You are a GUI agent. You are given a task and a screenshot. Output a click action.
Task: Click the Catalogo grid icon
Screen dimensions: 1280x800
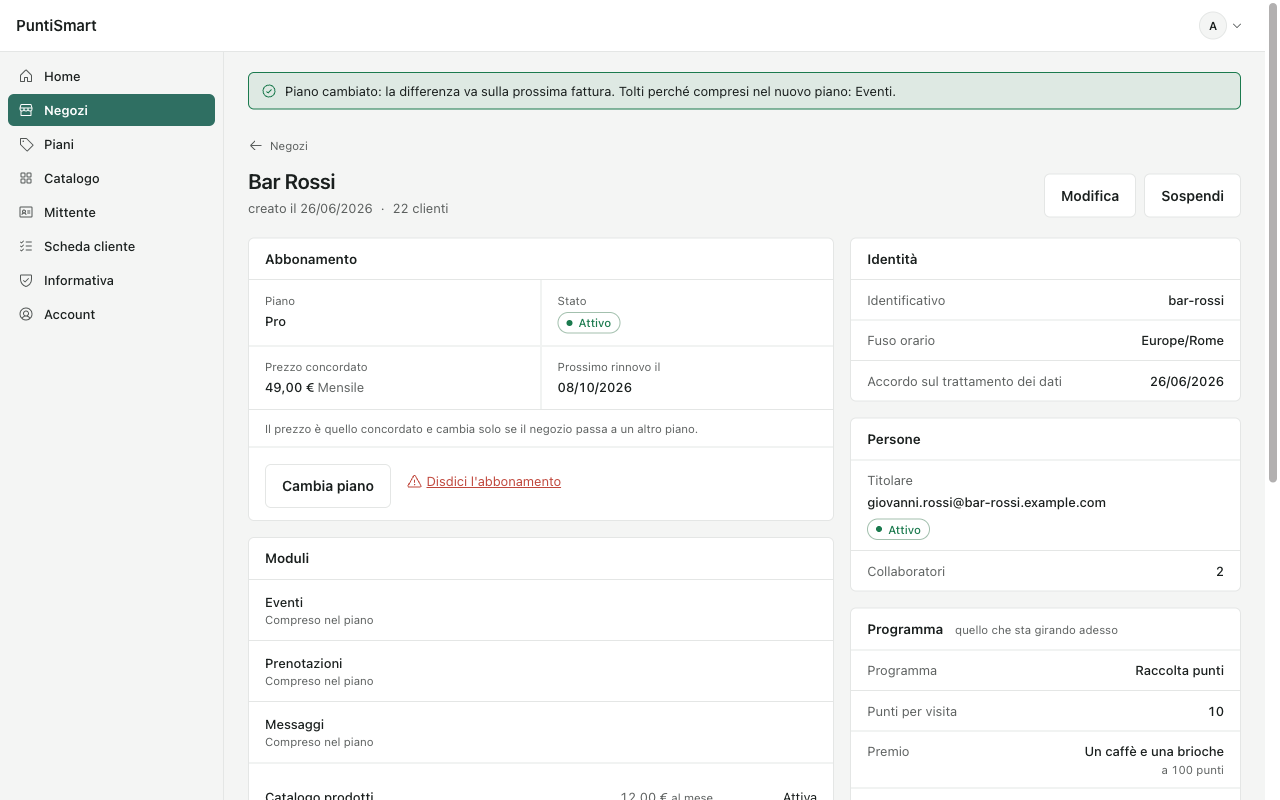pyautogui.click(x=26, y=178)
